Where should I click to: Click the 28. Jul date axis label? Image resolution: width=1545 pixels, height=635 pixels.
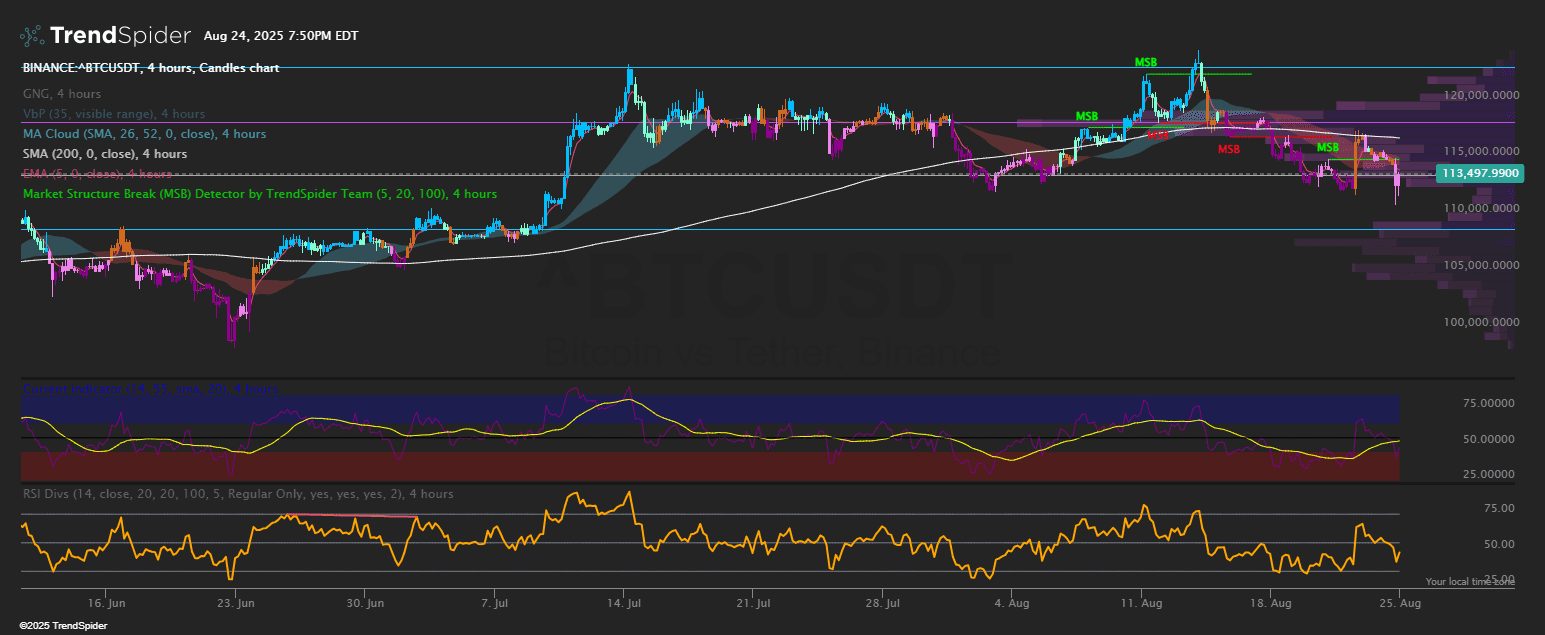(882, 604)
